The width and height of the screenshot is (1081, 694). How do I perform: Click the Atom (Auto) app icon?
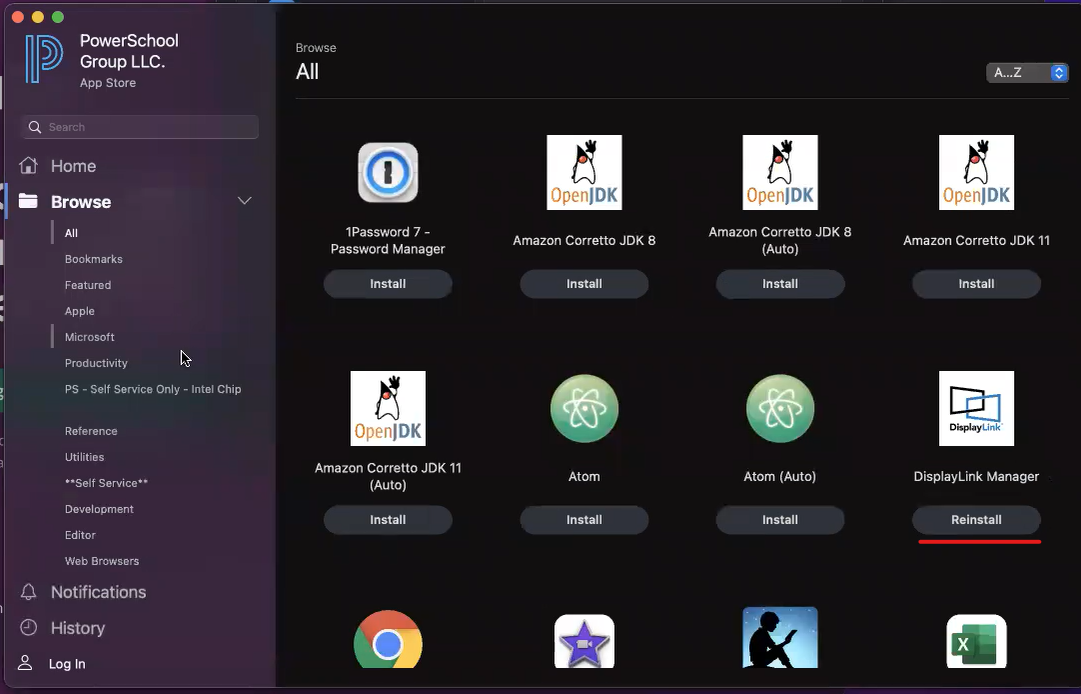[780, 409]
